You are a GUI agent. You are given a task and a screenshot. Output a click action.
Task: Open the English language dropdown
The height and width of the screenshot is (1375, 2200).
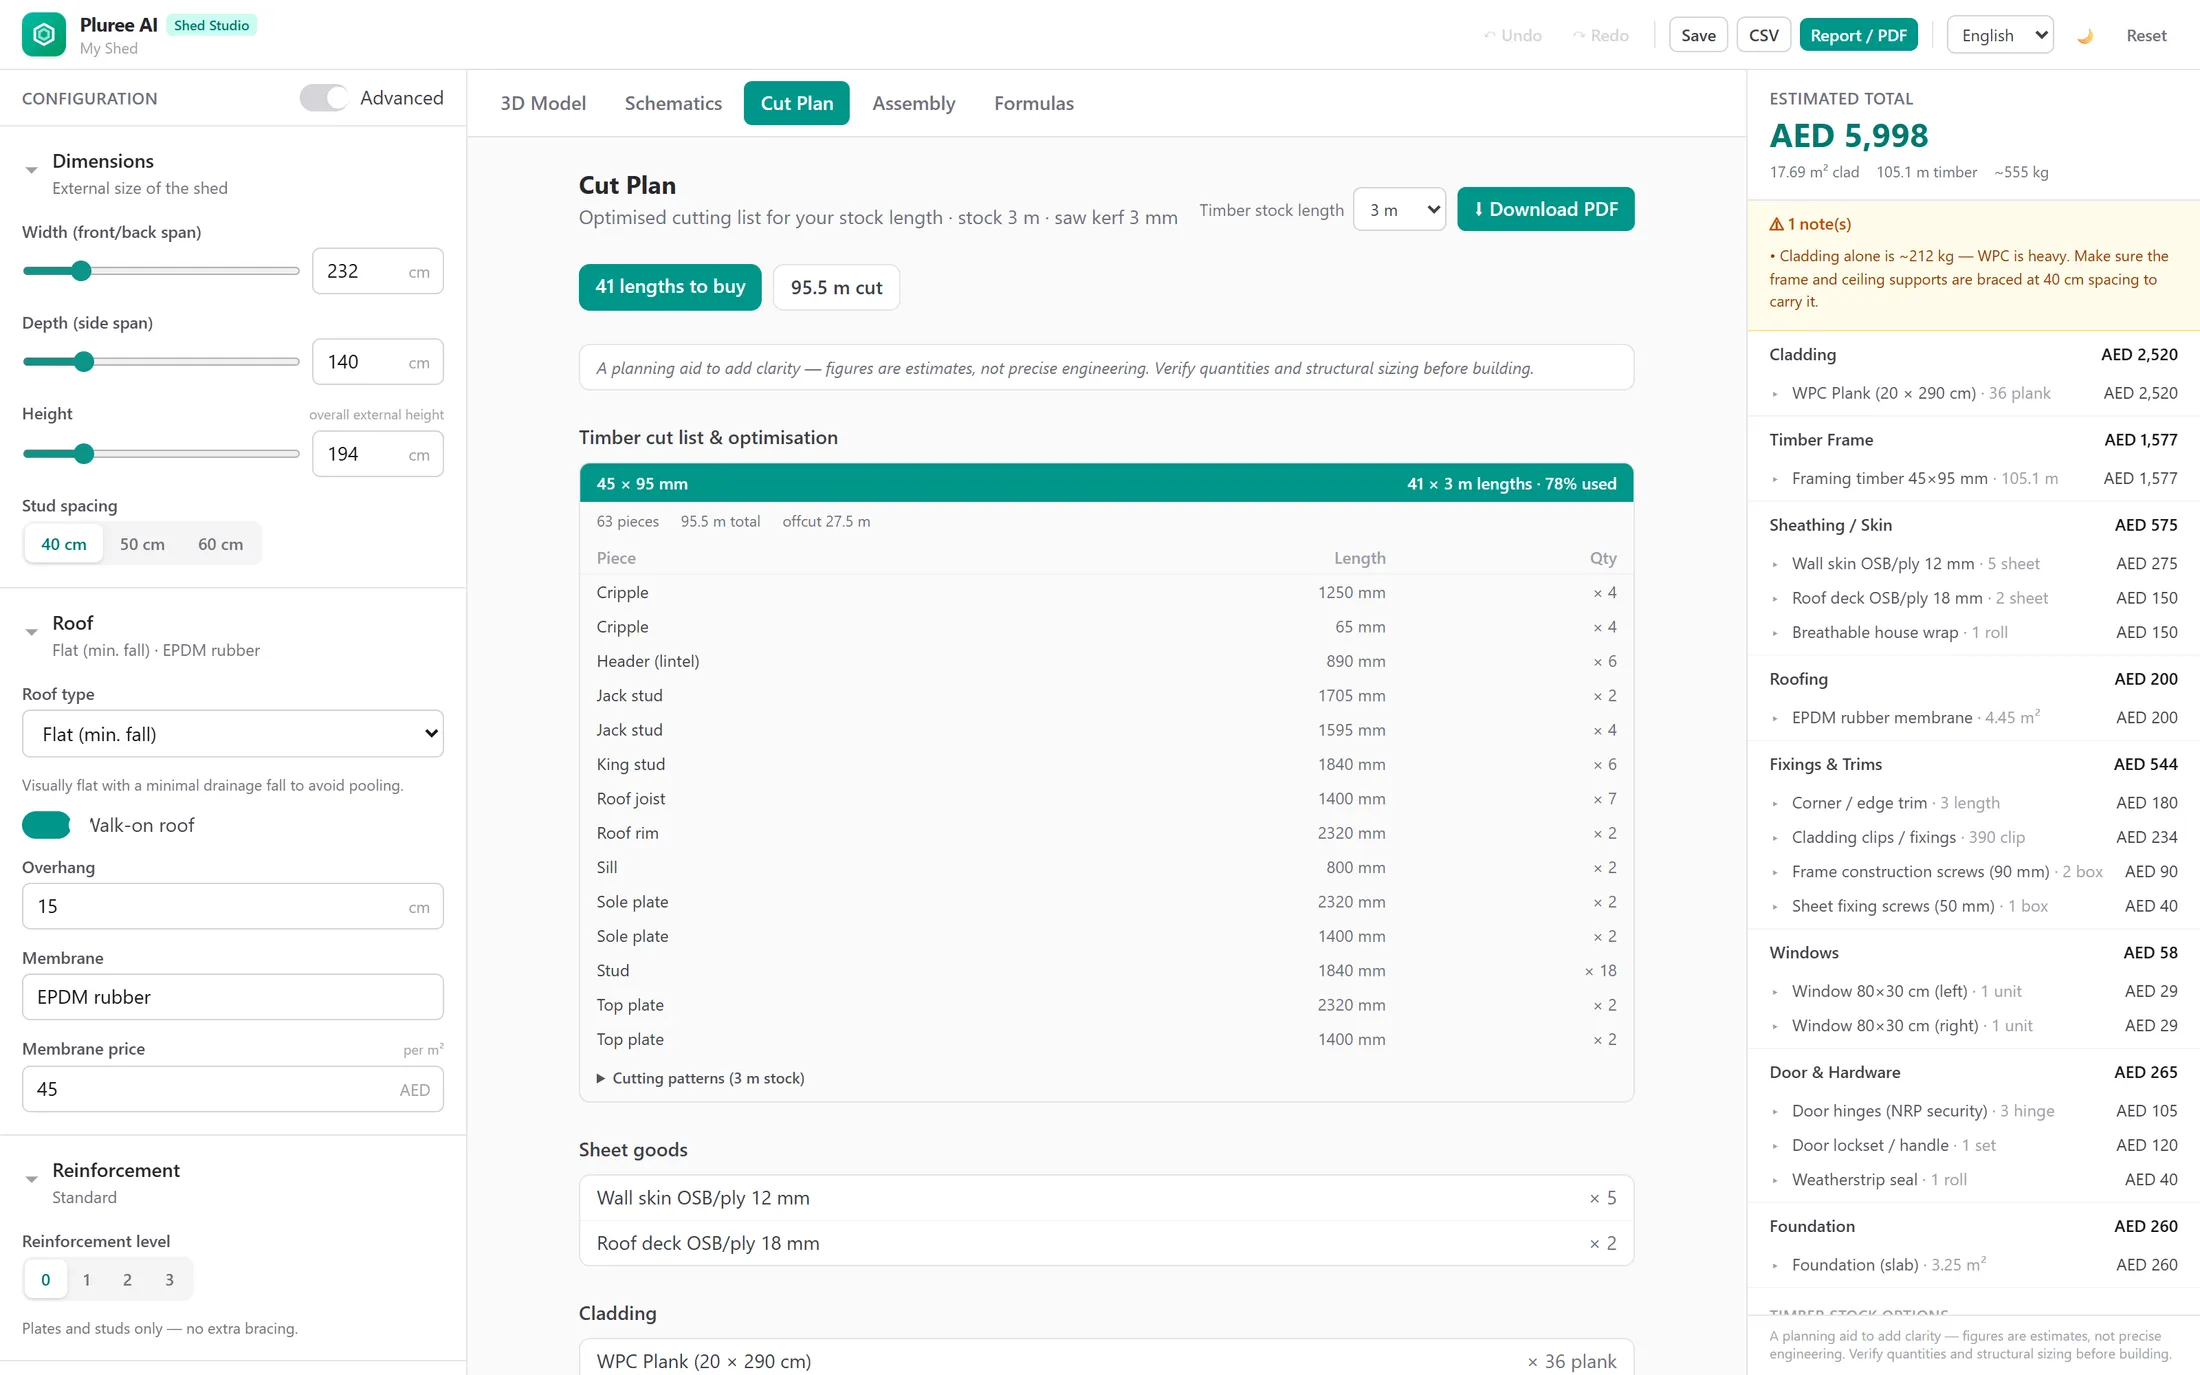pos(2000,35)
